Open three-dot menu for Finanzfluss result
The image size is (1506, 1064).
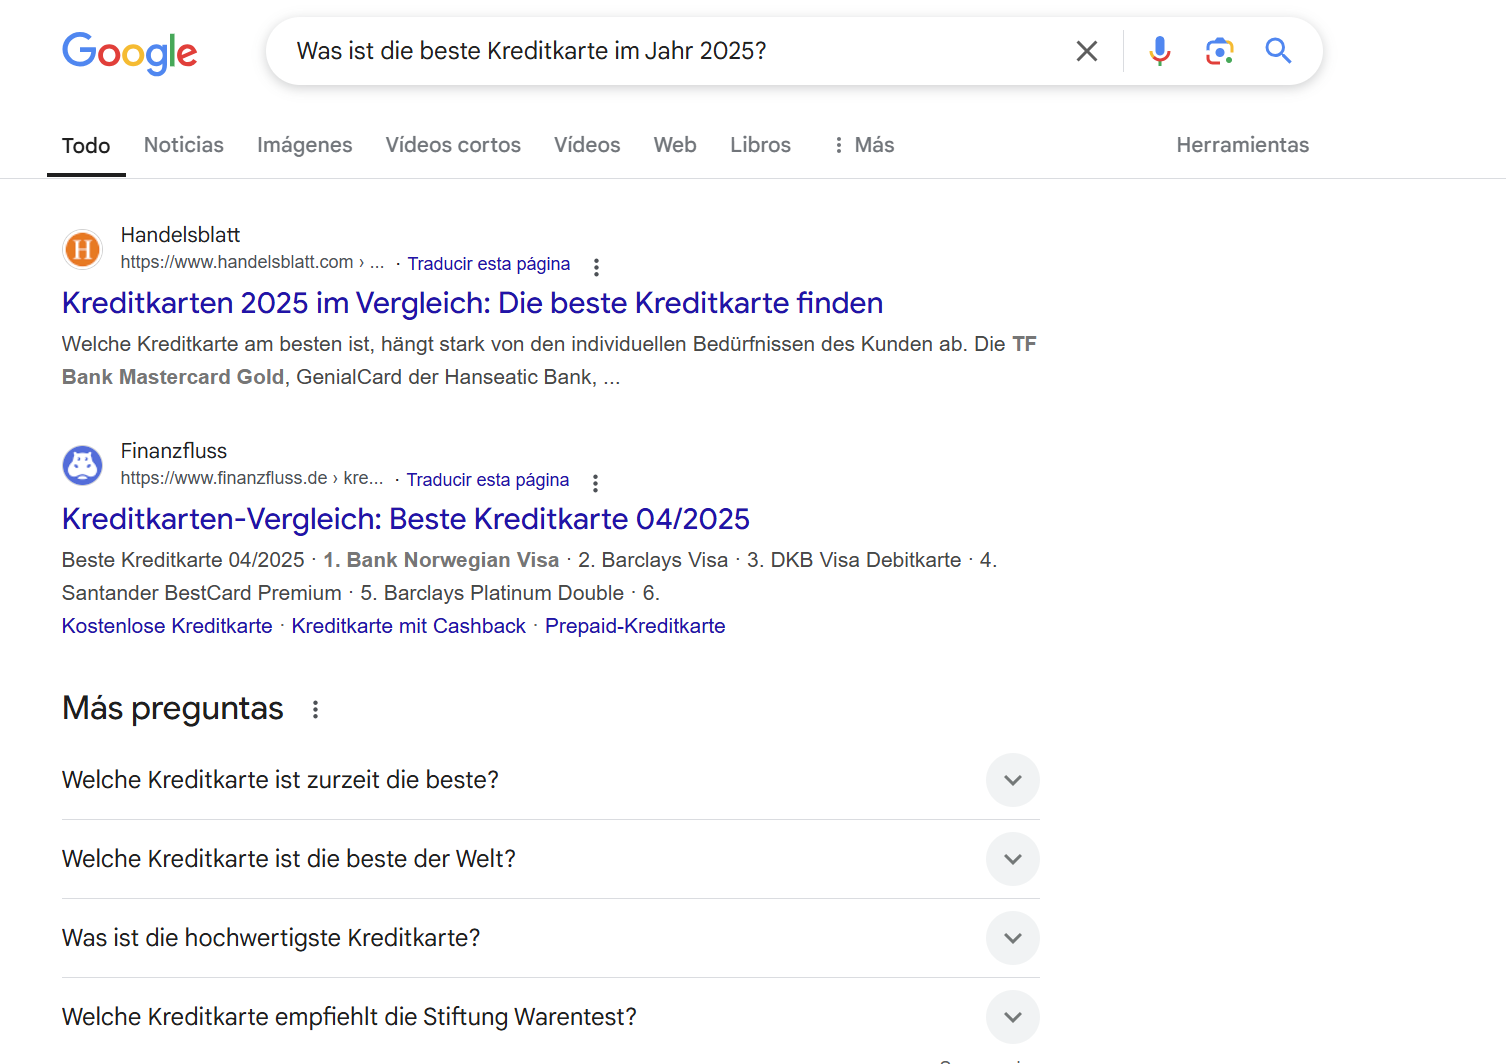click(x=595, y=483)
